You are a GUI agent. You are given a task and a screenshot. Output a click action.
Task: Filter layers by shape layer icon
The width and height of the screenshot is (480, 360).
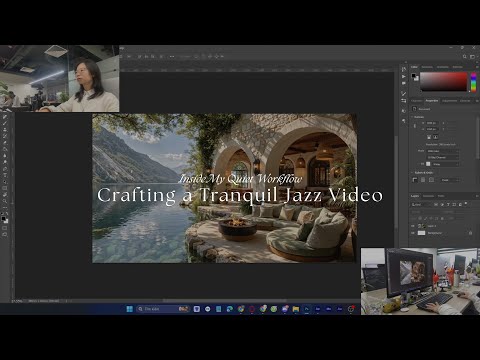pos(454,204)
